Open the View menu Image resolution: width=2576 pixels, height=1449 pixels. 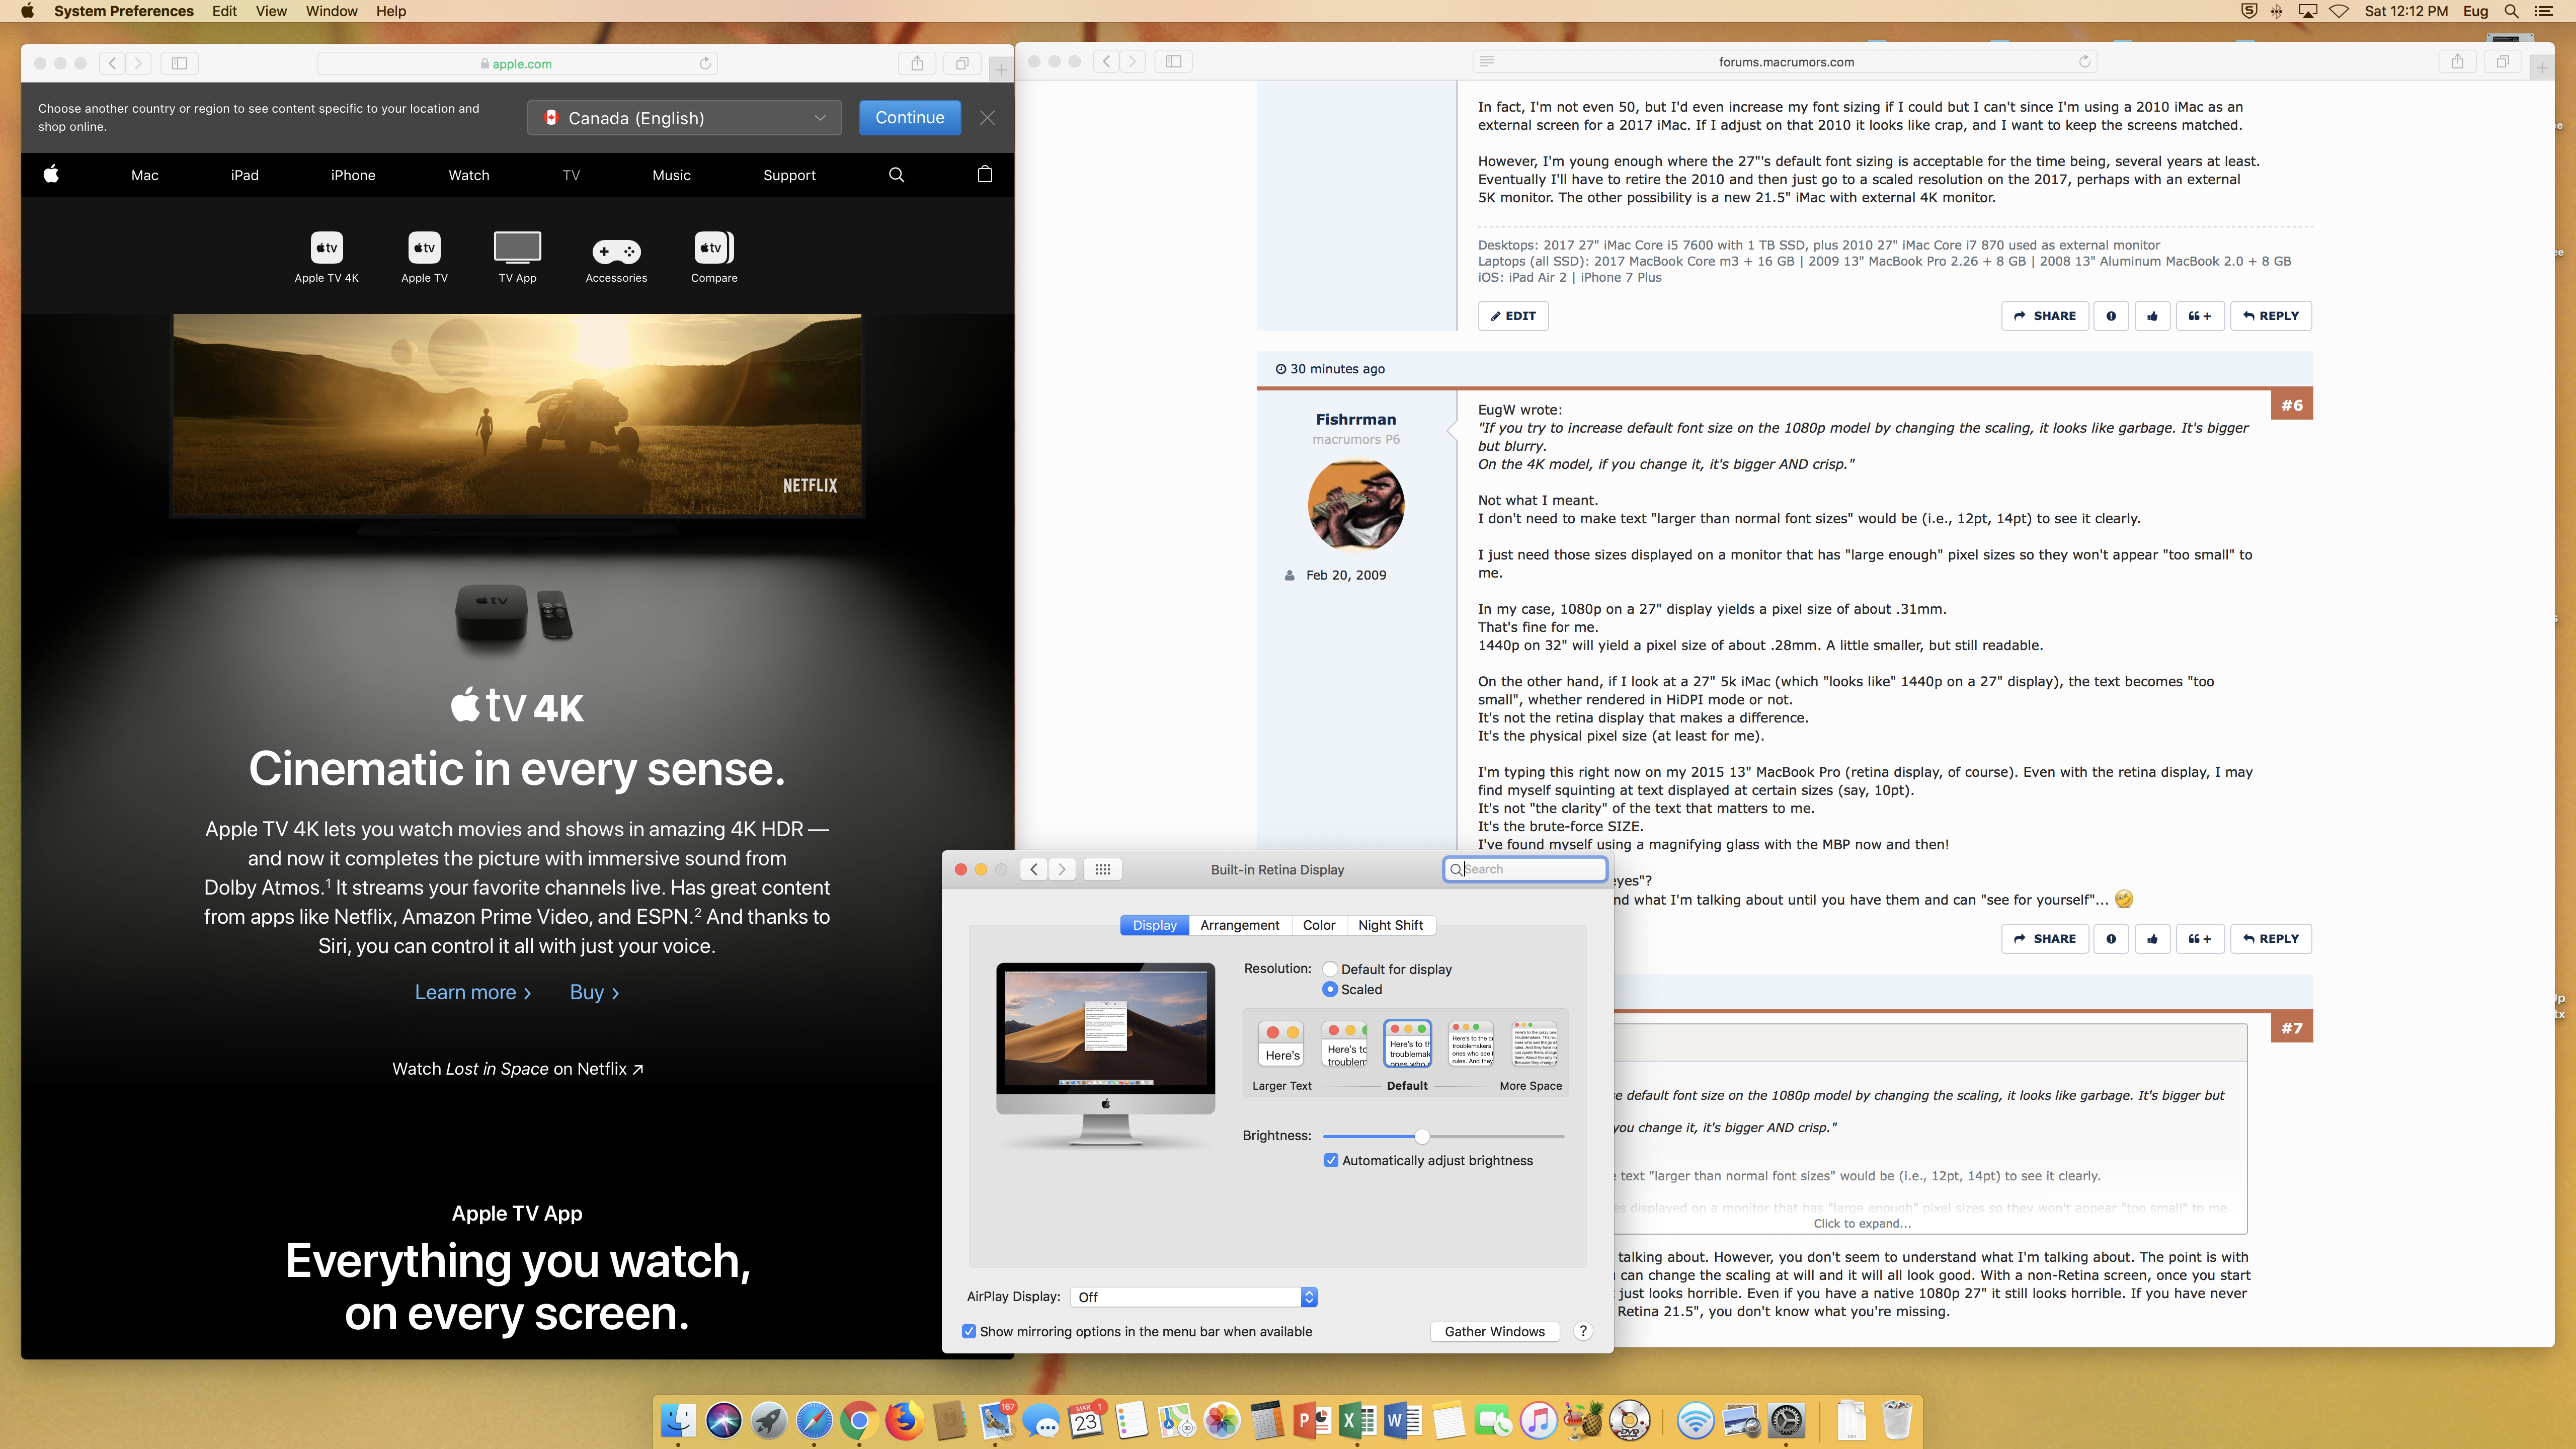click(x=271, y=11)
